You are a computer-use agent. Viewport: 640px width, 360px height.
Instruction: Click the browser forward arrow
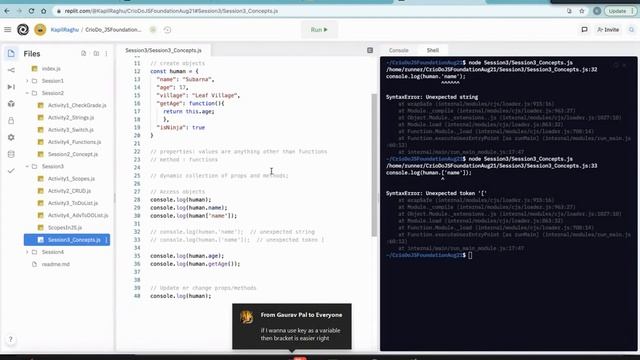coord(19,11)
